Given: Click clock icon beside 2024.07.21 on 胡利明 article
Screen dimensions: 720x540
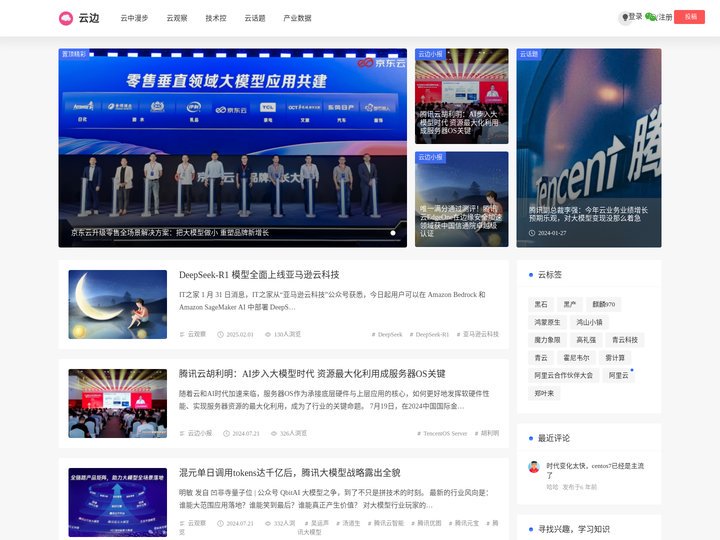Looking at the screenshot, I should (x=226, y=433).
